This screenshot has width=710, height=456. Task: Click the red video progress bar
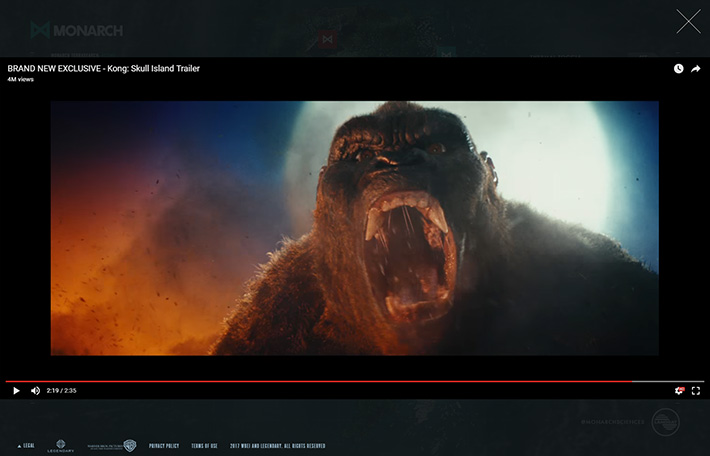pyautogui.click(x=300, y=381)
